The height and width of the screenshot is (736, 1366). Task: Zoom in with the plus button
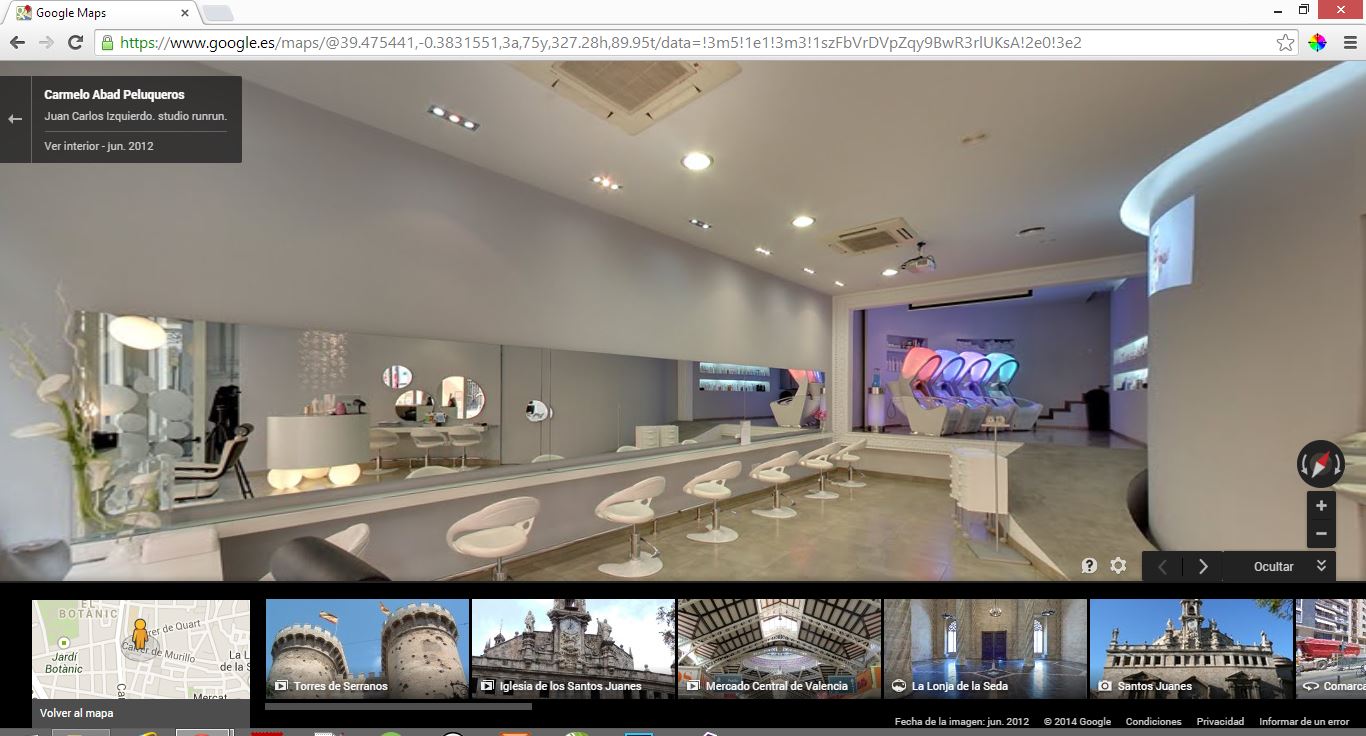tap(1321, 506)
